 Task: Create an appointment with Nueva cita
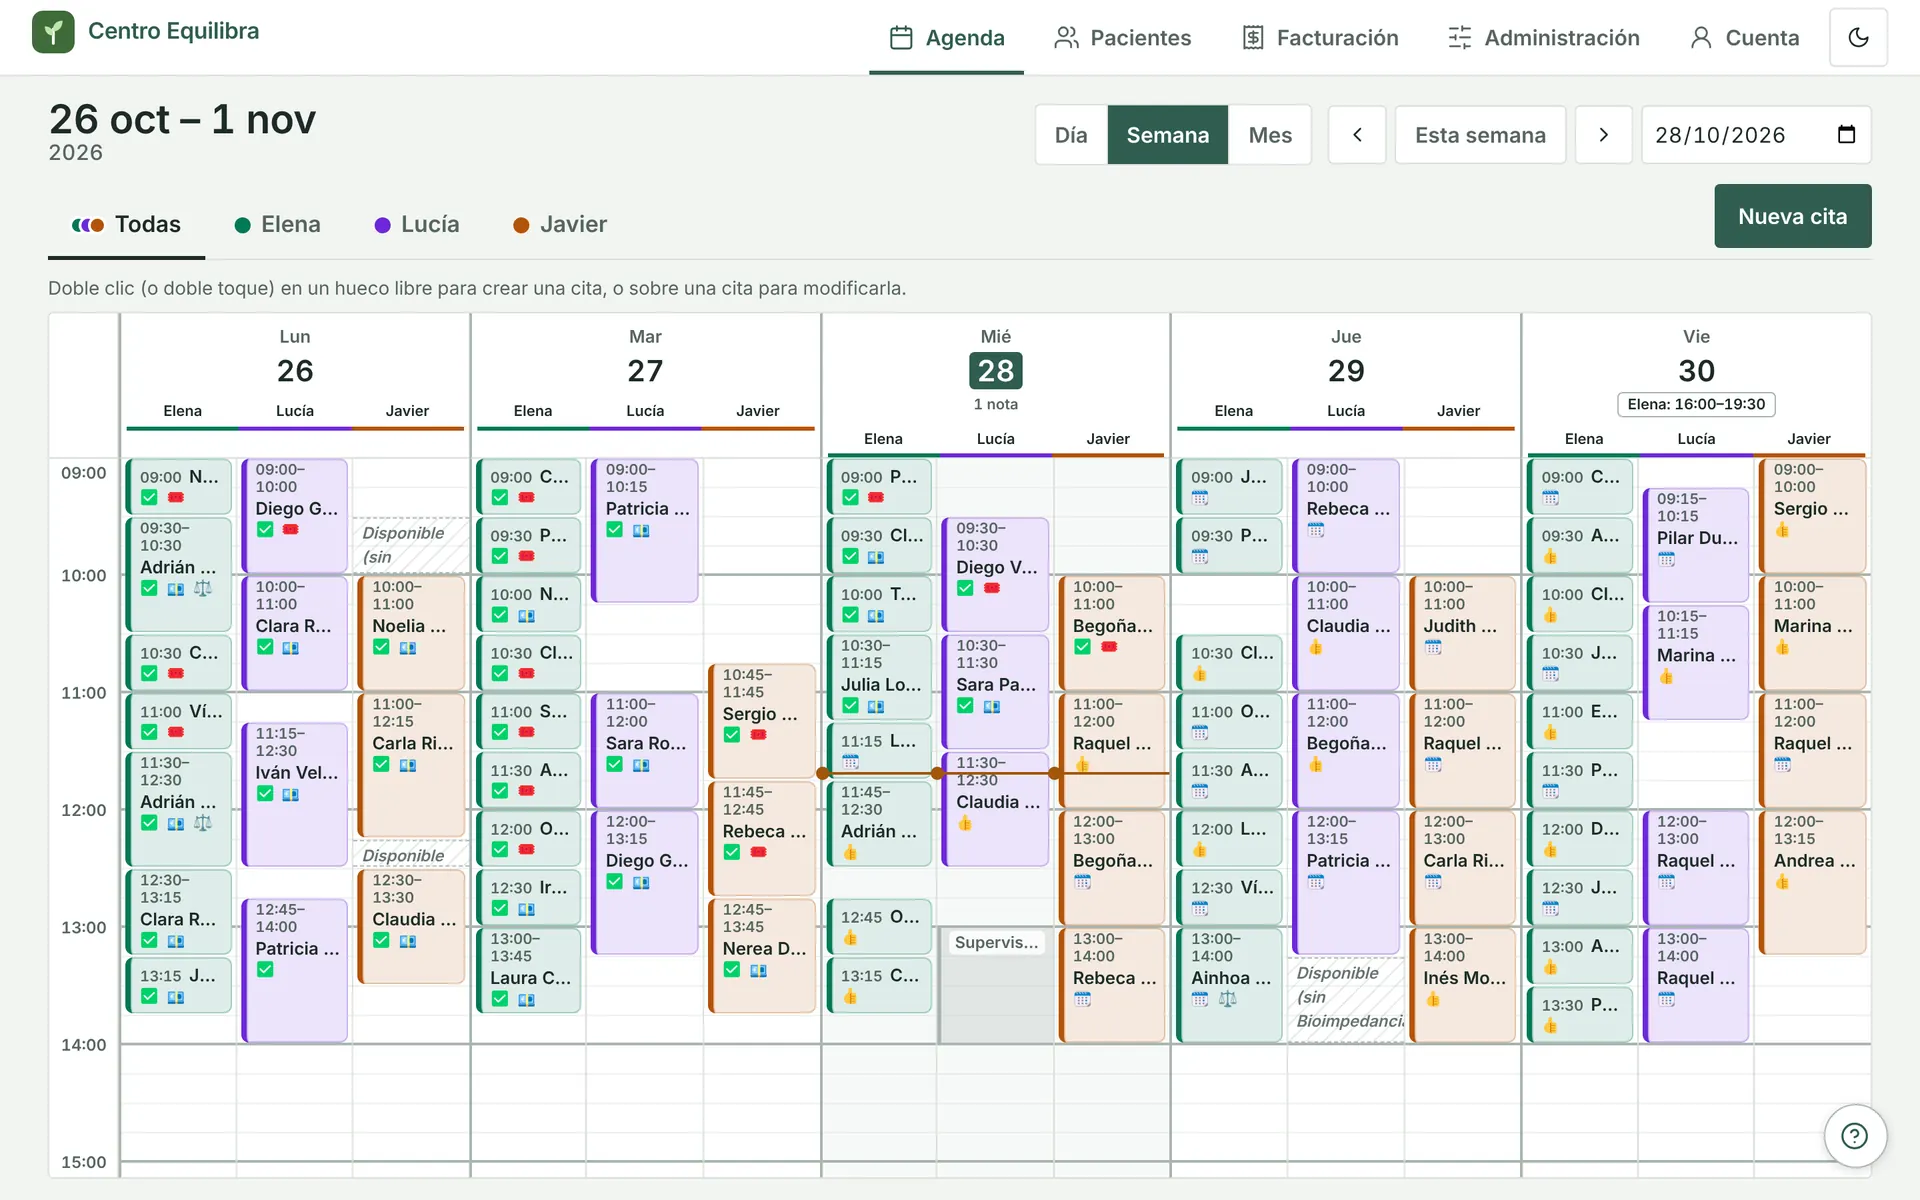click(1793, 216)
